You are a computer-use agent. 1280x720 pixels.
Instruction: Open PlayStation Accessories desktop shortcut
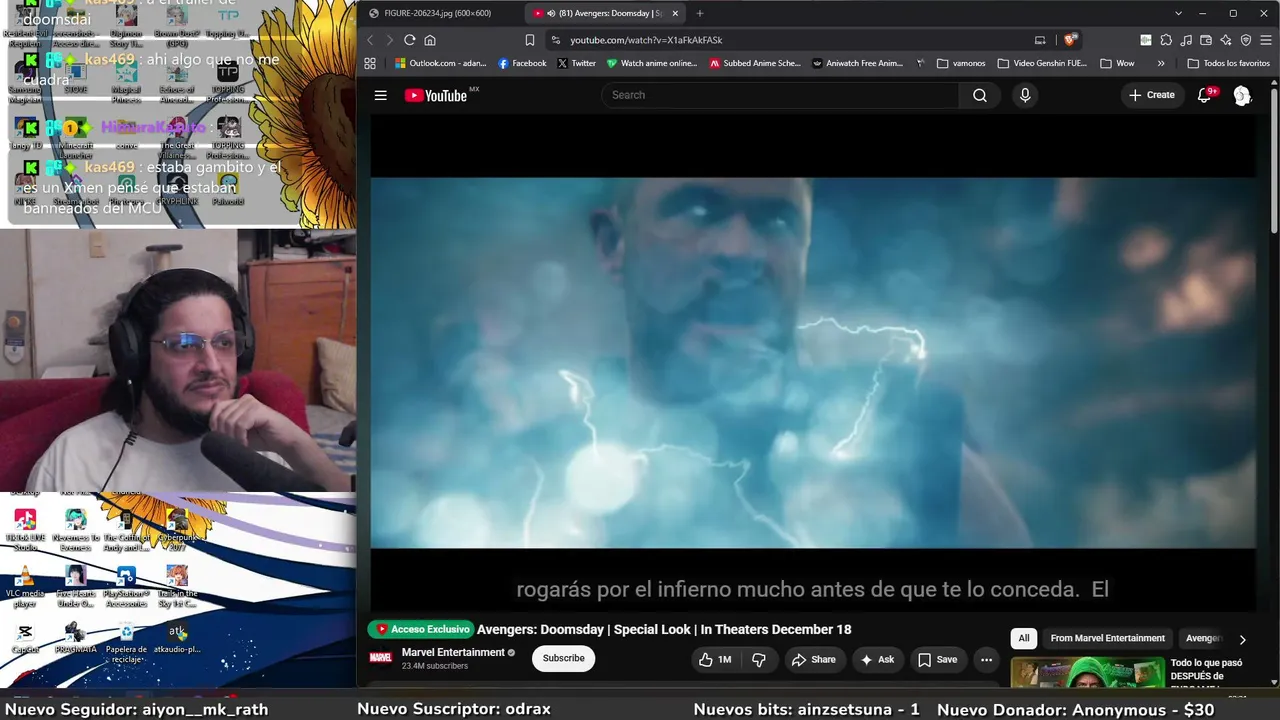(x=126, y=586)
